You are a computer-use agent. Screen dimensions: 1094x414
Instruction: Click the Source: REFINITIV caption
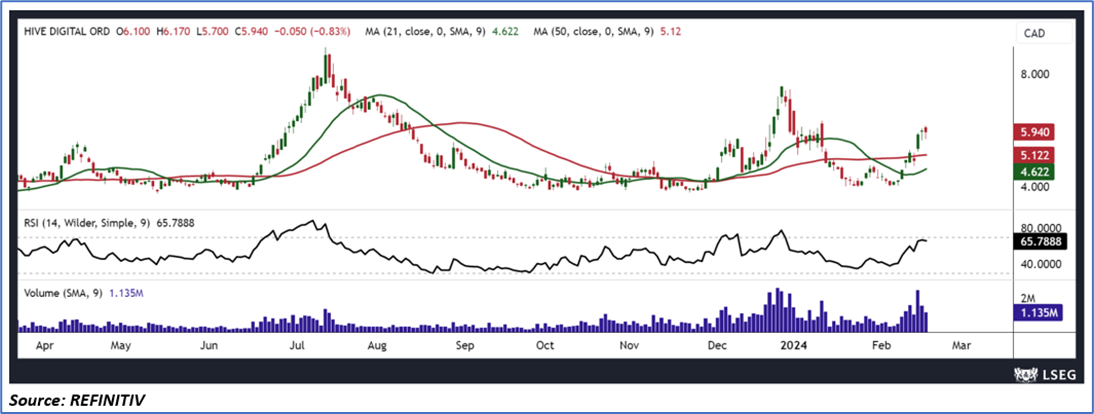click(x=79, y=401)
